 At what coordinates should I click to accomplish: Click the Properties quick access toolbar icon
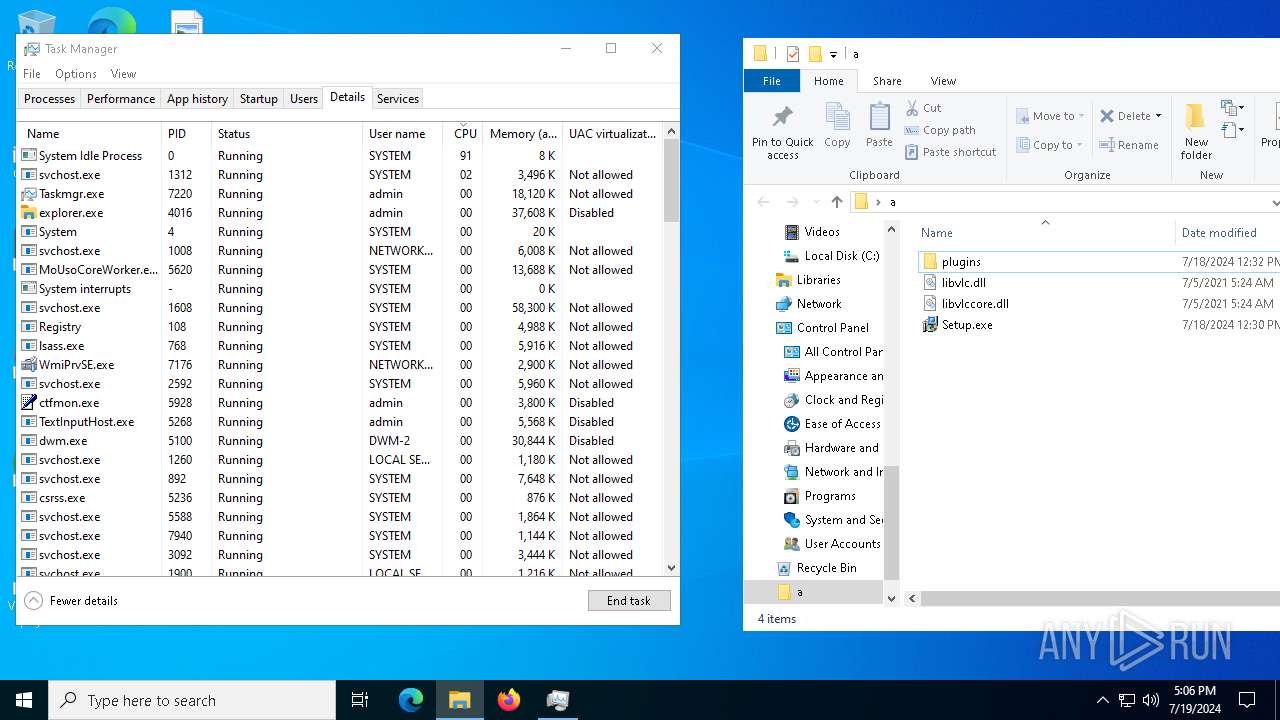793,54
